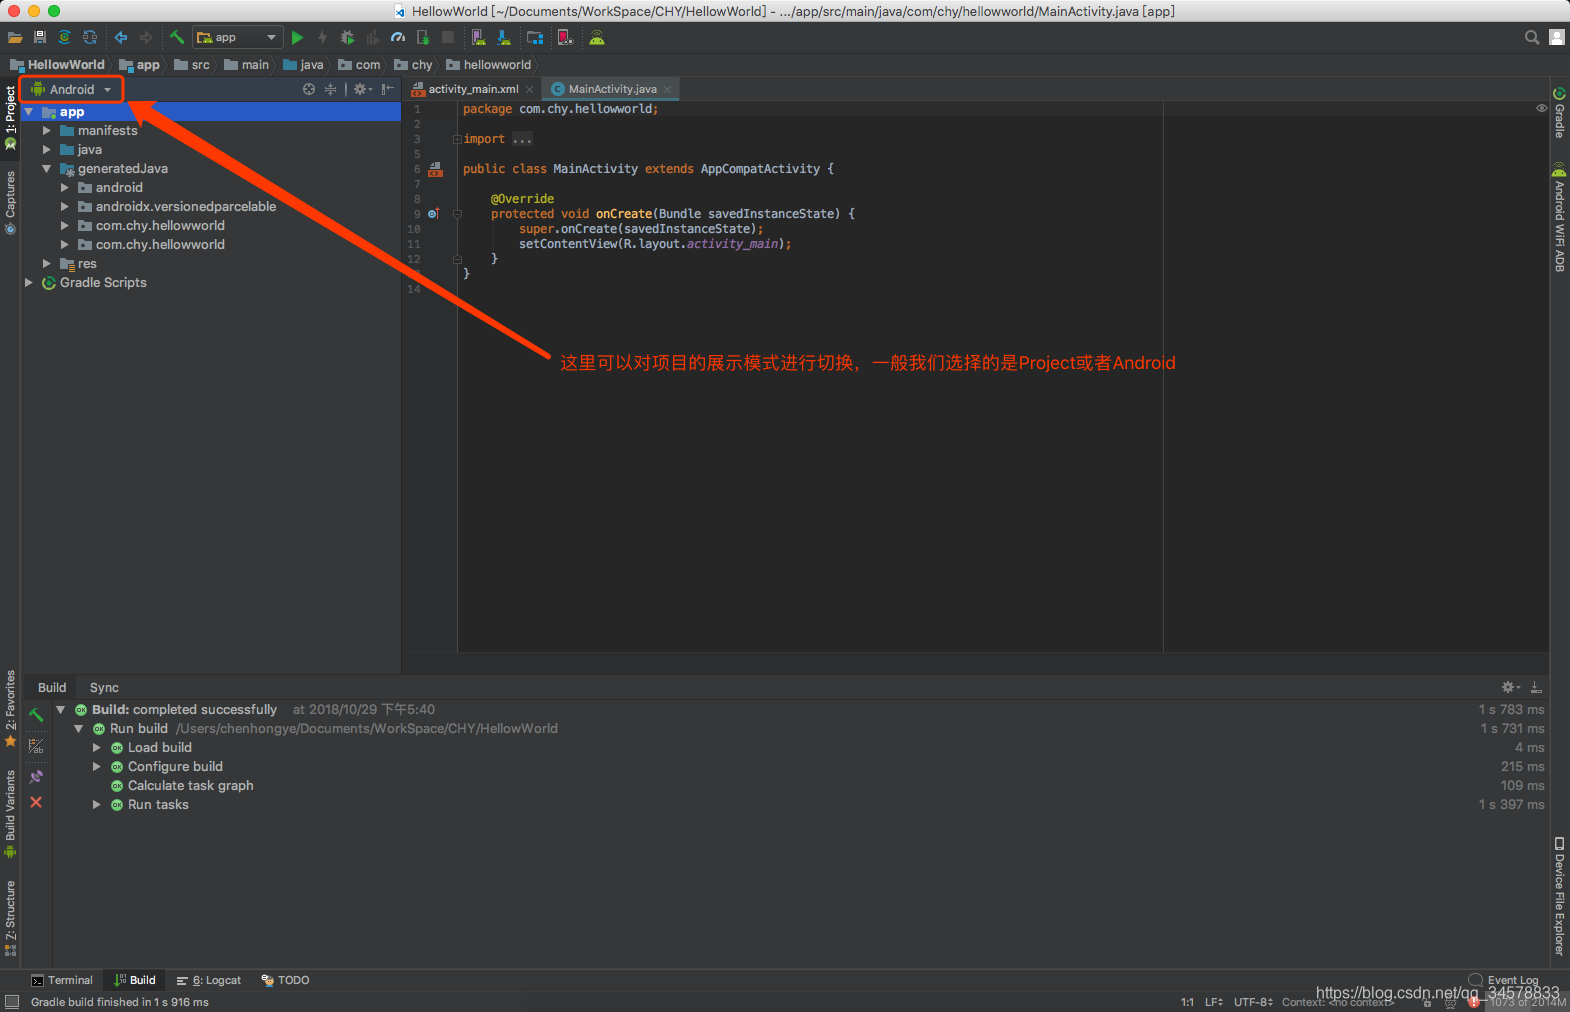Viewport: 1570px width, 1012px height.
Task: Open the 6: Logcat tool window tab
Action: point(209,980)
